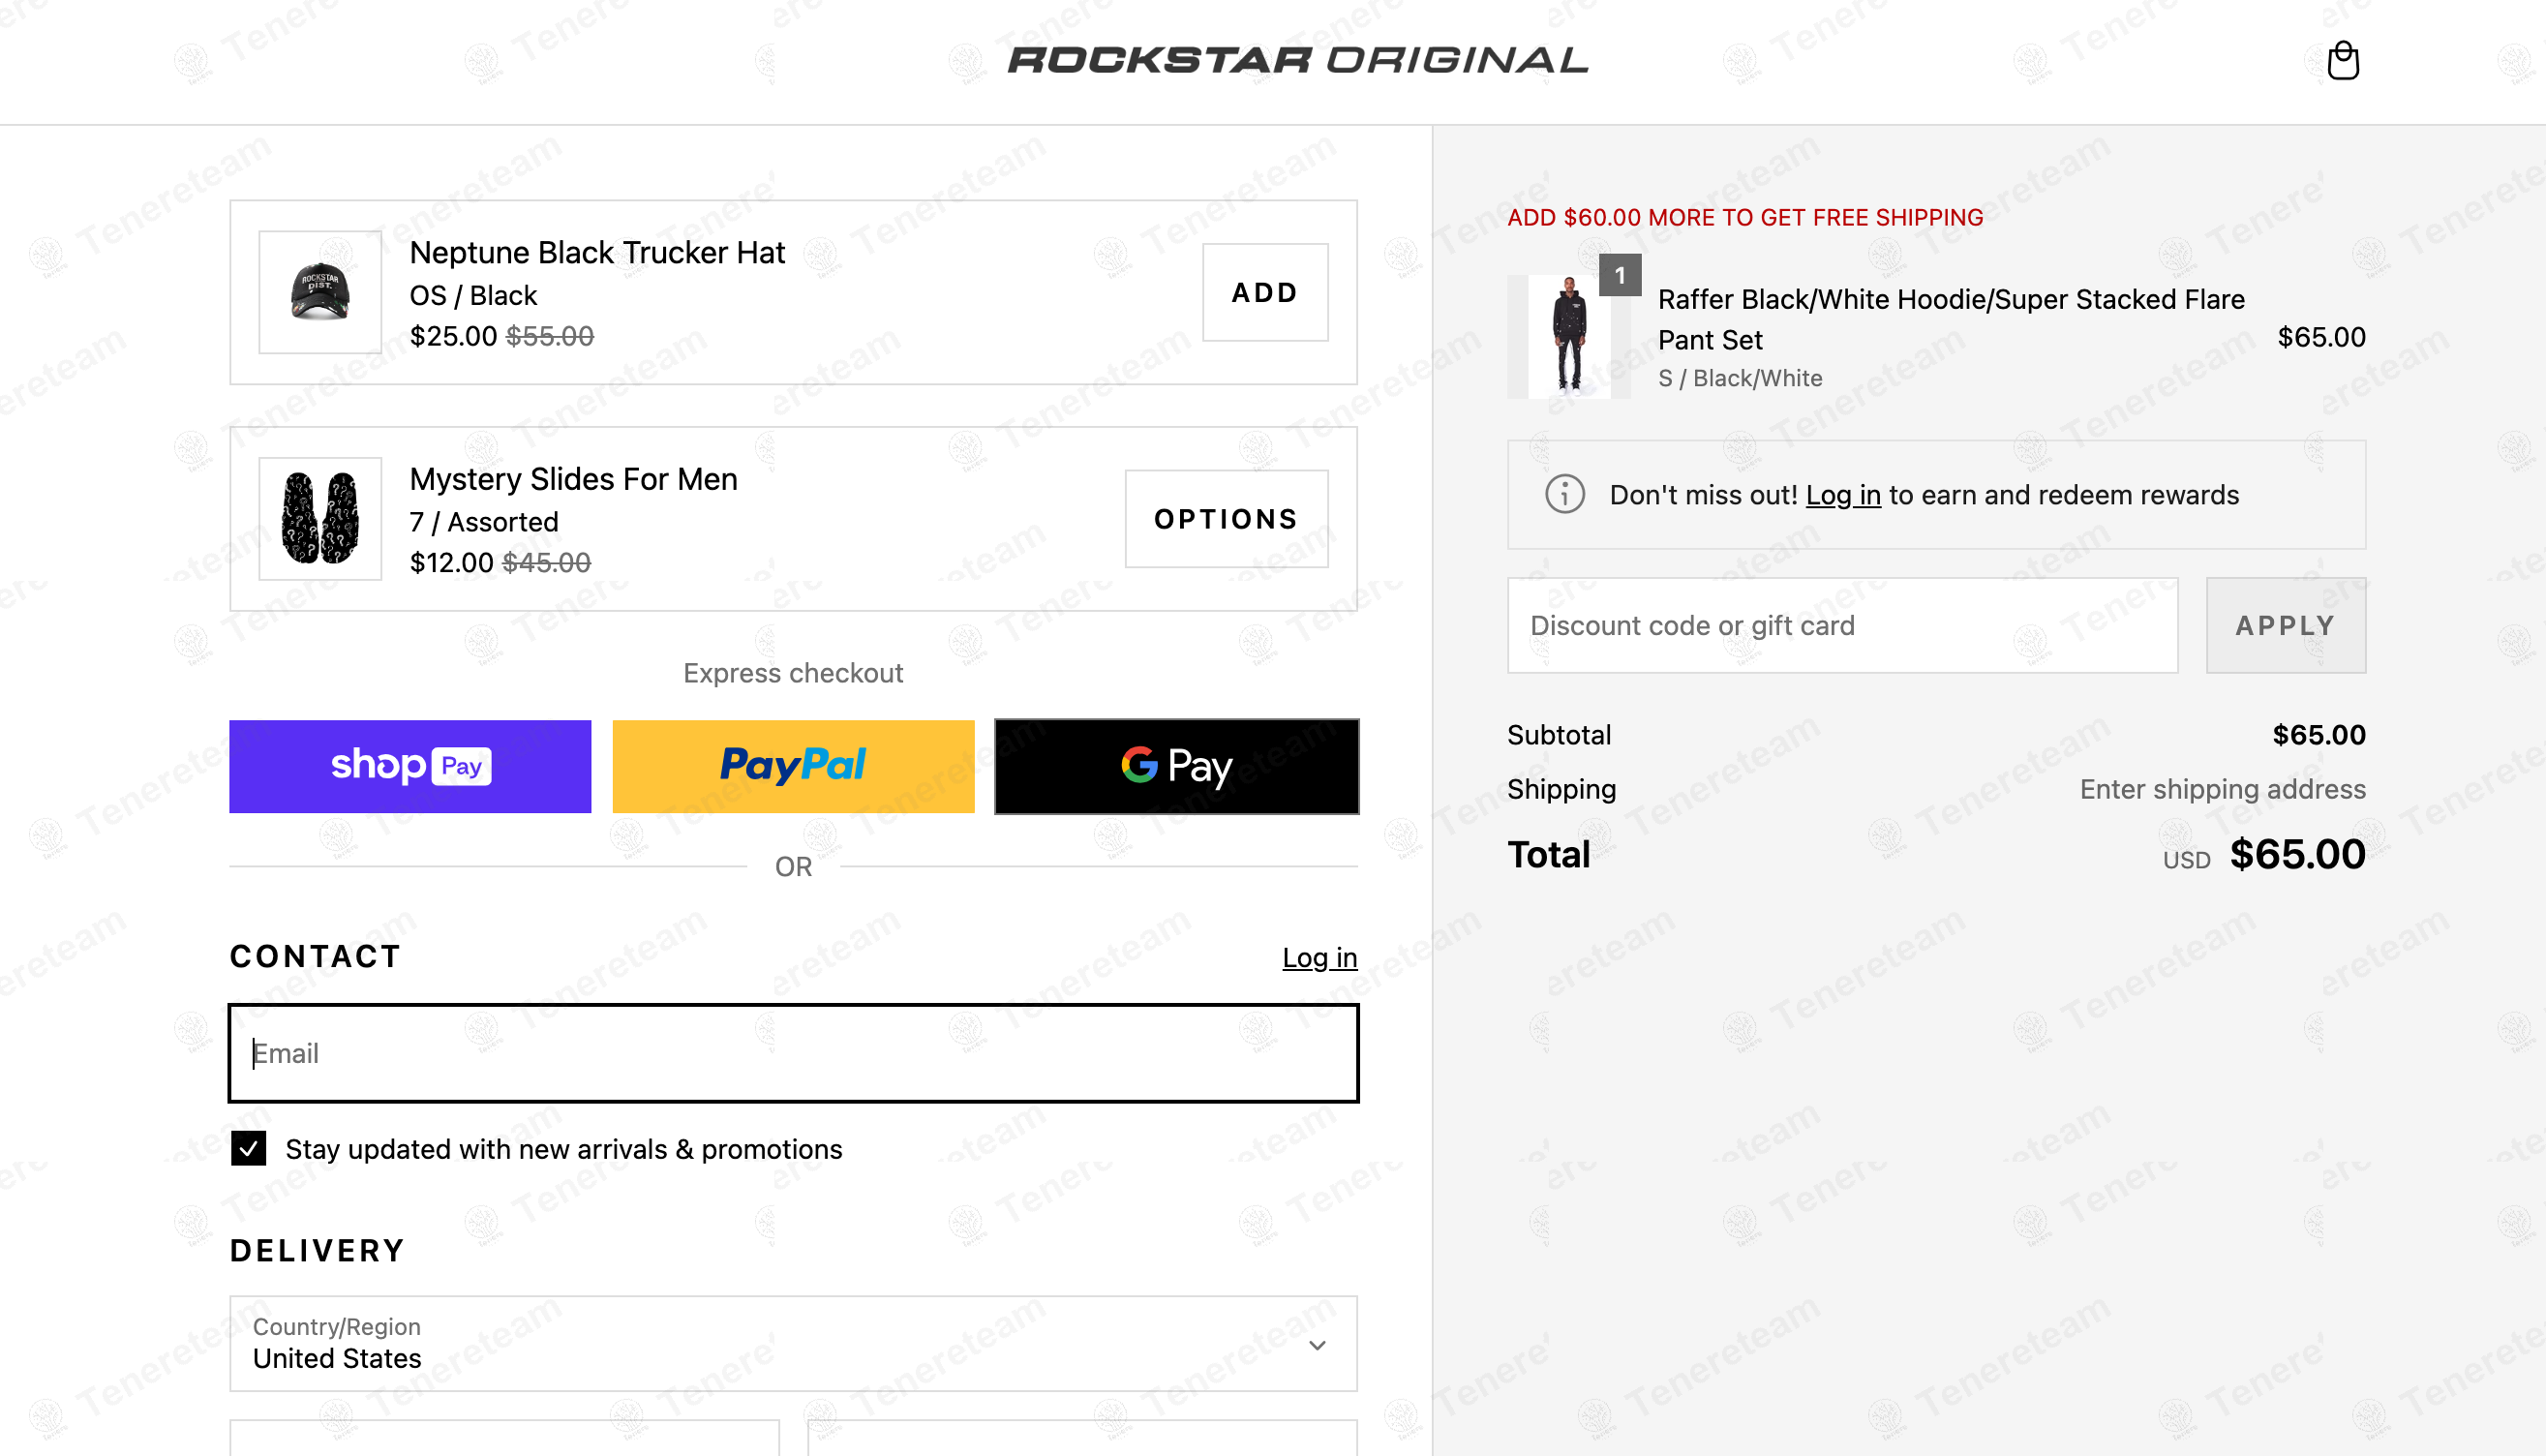This screenshot has height=1456, width=2546.
Task: Choose Google Pay express checkout
Action: click(1176, 766)
